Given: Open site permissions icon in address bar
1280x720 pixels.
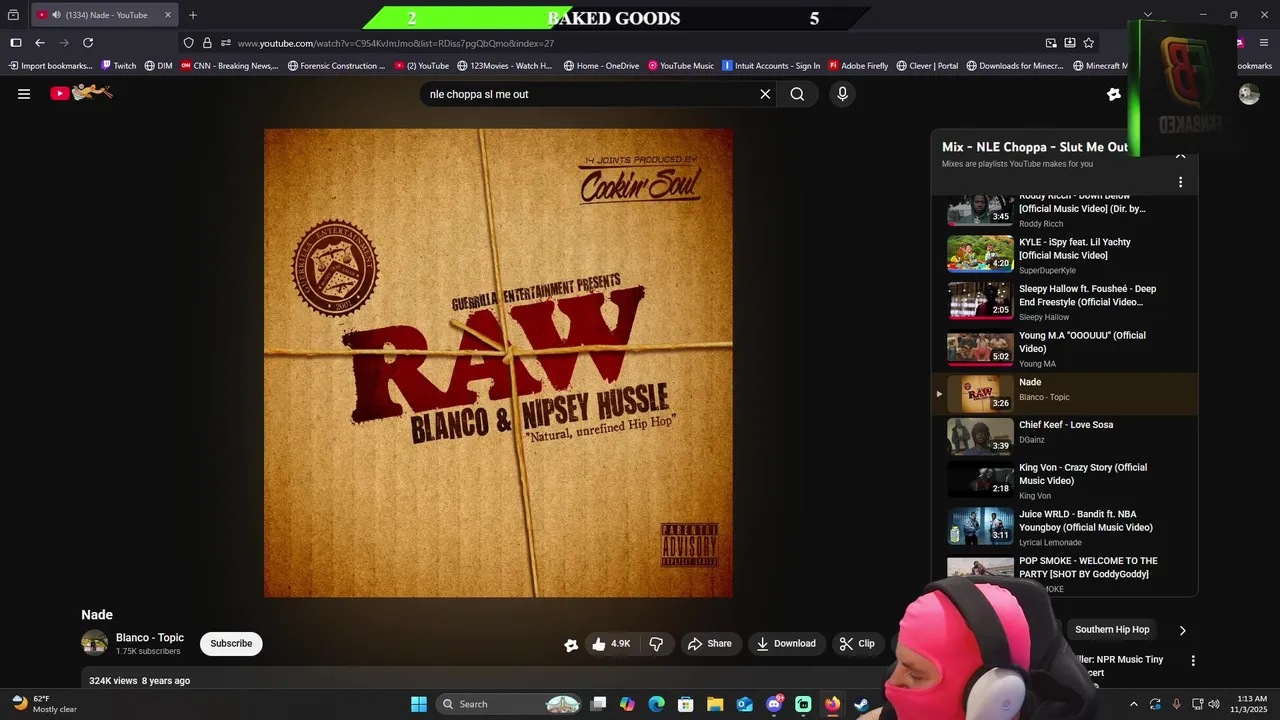Looking at the screenshot, I should [x=226, y=43].
